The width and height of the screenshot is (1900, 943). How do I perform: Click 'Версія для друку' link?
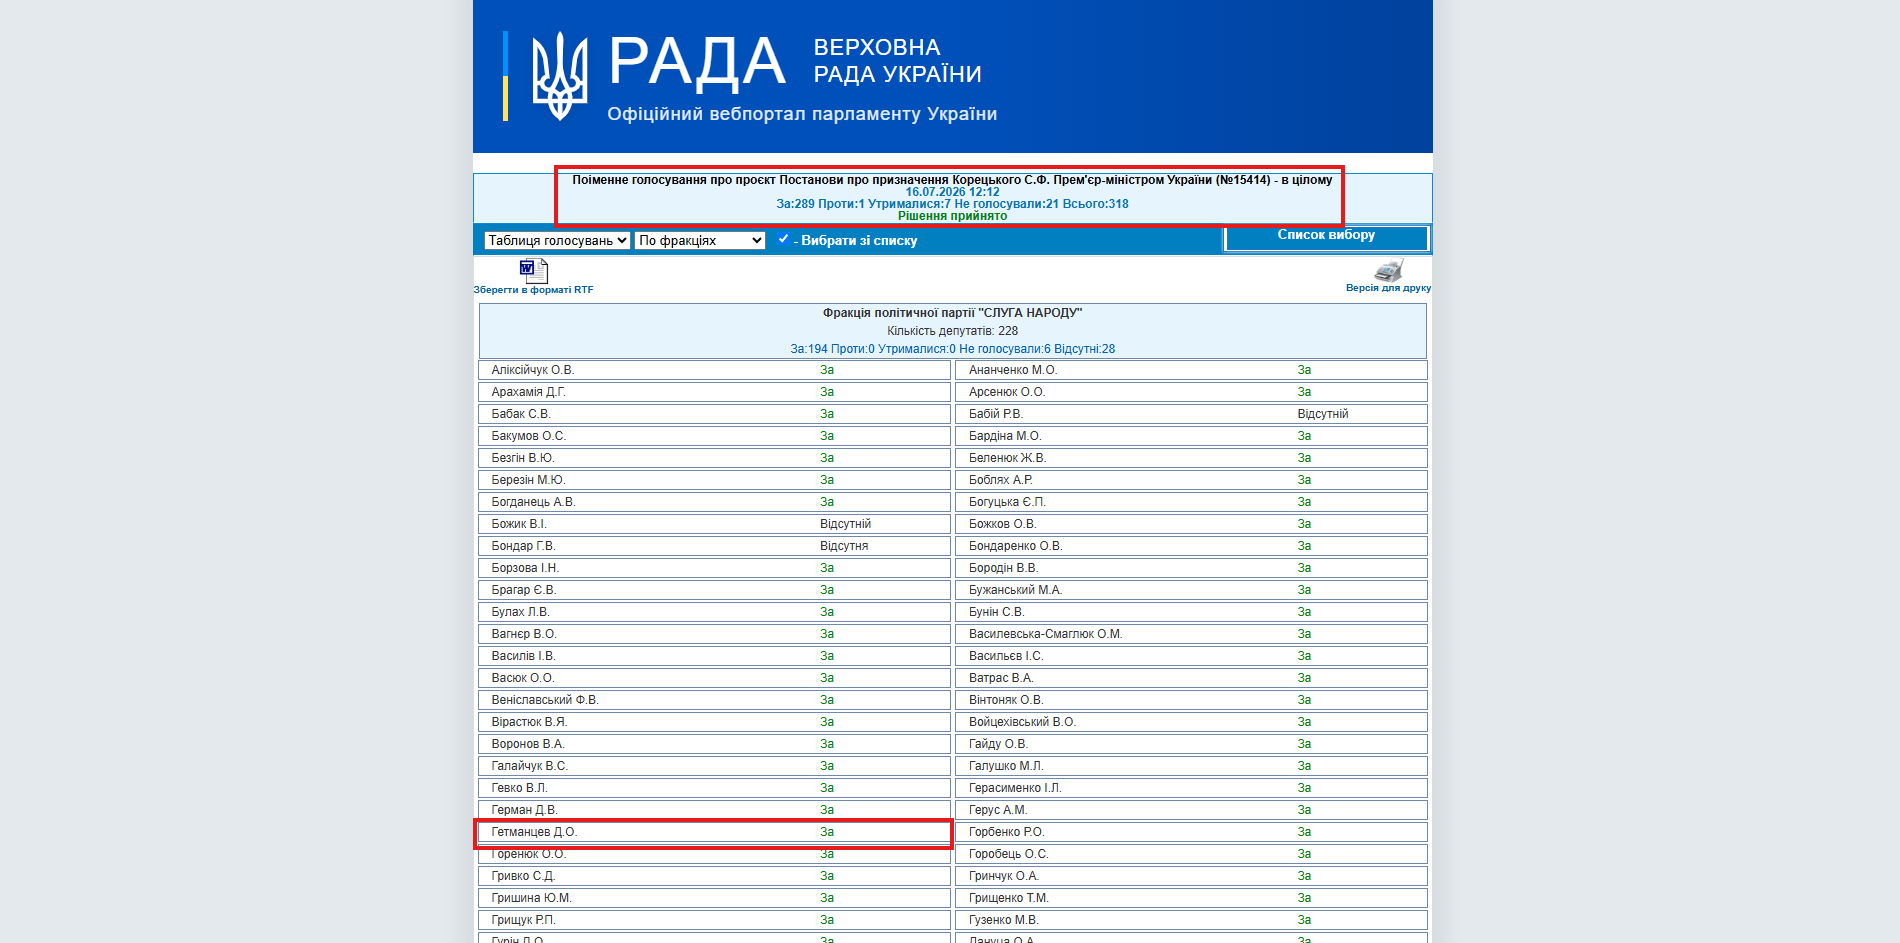click(1388, 288)
